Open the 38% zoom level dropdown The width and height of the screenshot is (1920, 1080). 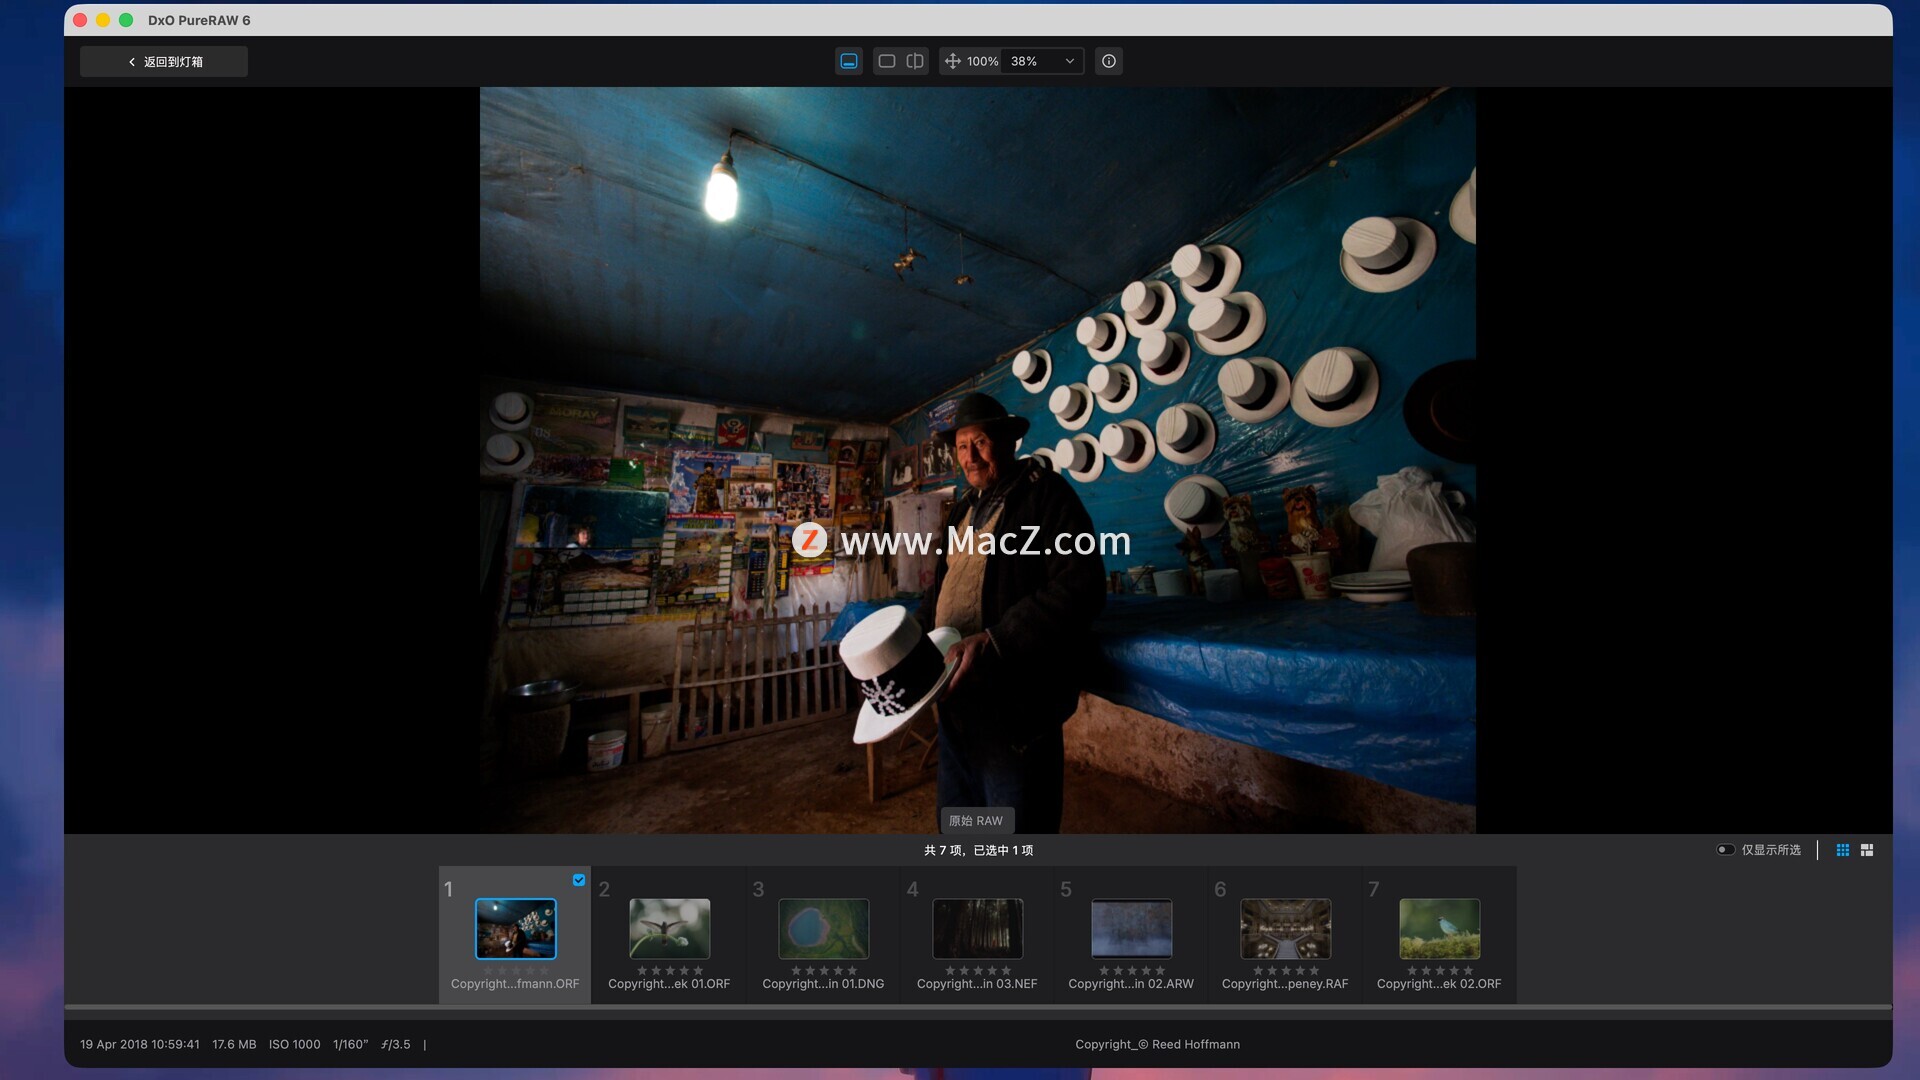tap(1043, 61)
